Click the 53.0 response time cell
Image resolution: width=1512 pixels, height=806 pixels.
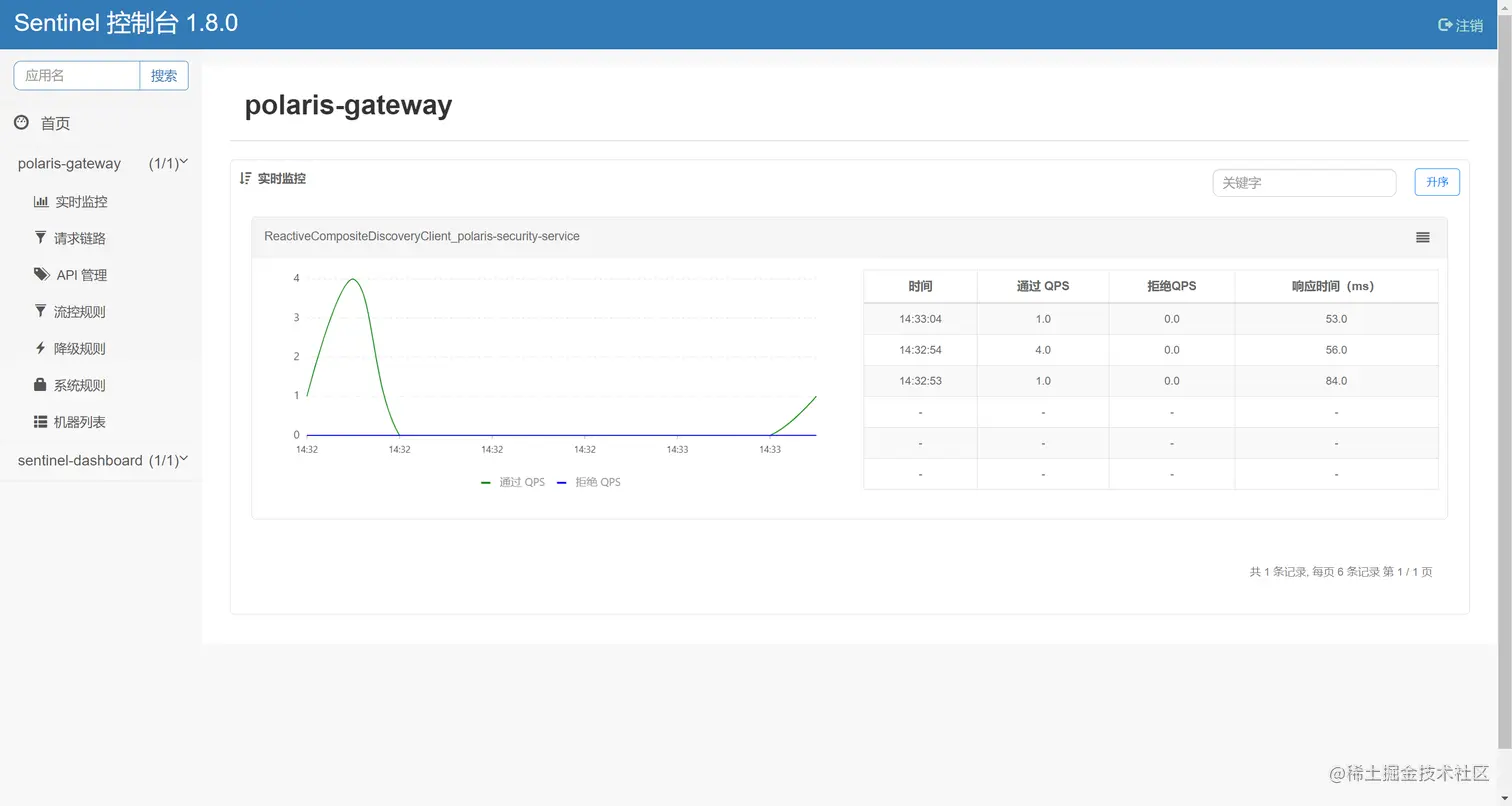pos(1336,319)
